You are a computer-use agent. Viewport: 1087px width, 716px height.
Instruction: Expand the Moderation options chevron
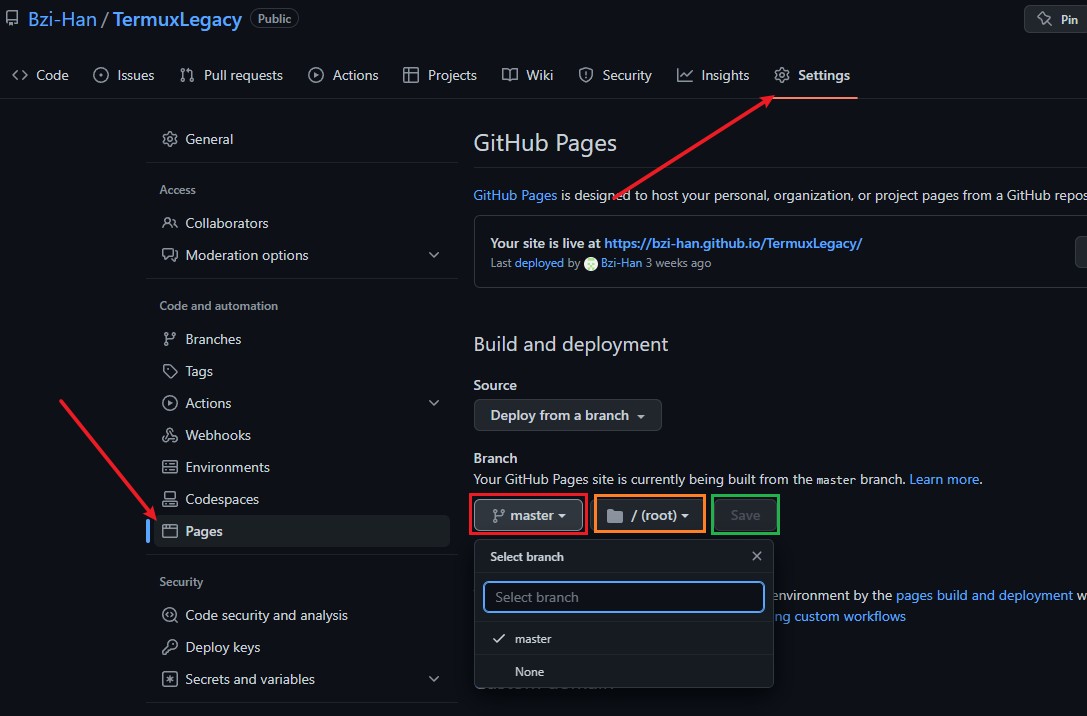434,255
